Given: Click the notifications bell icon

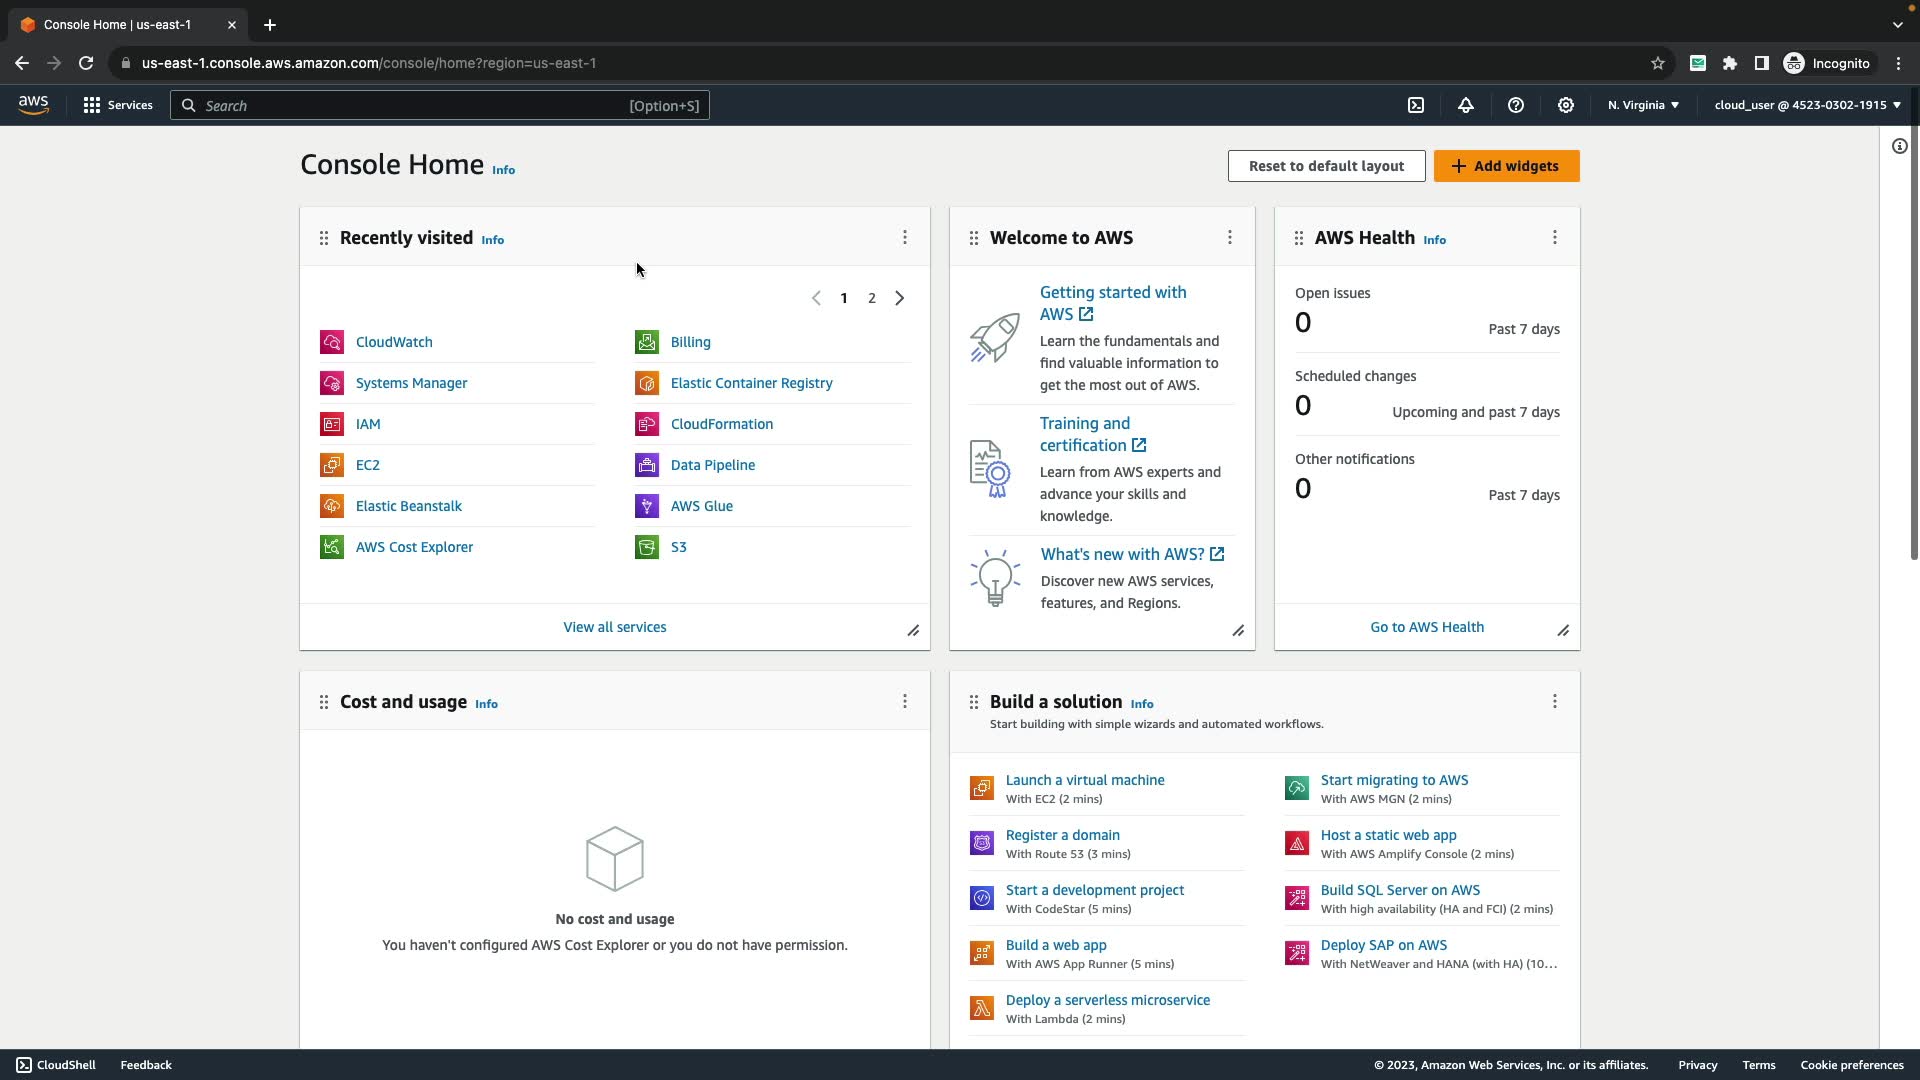Looking at the screenshot, I should point(1466,105).
